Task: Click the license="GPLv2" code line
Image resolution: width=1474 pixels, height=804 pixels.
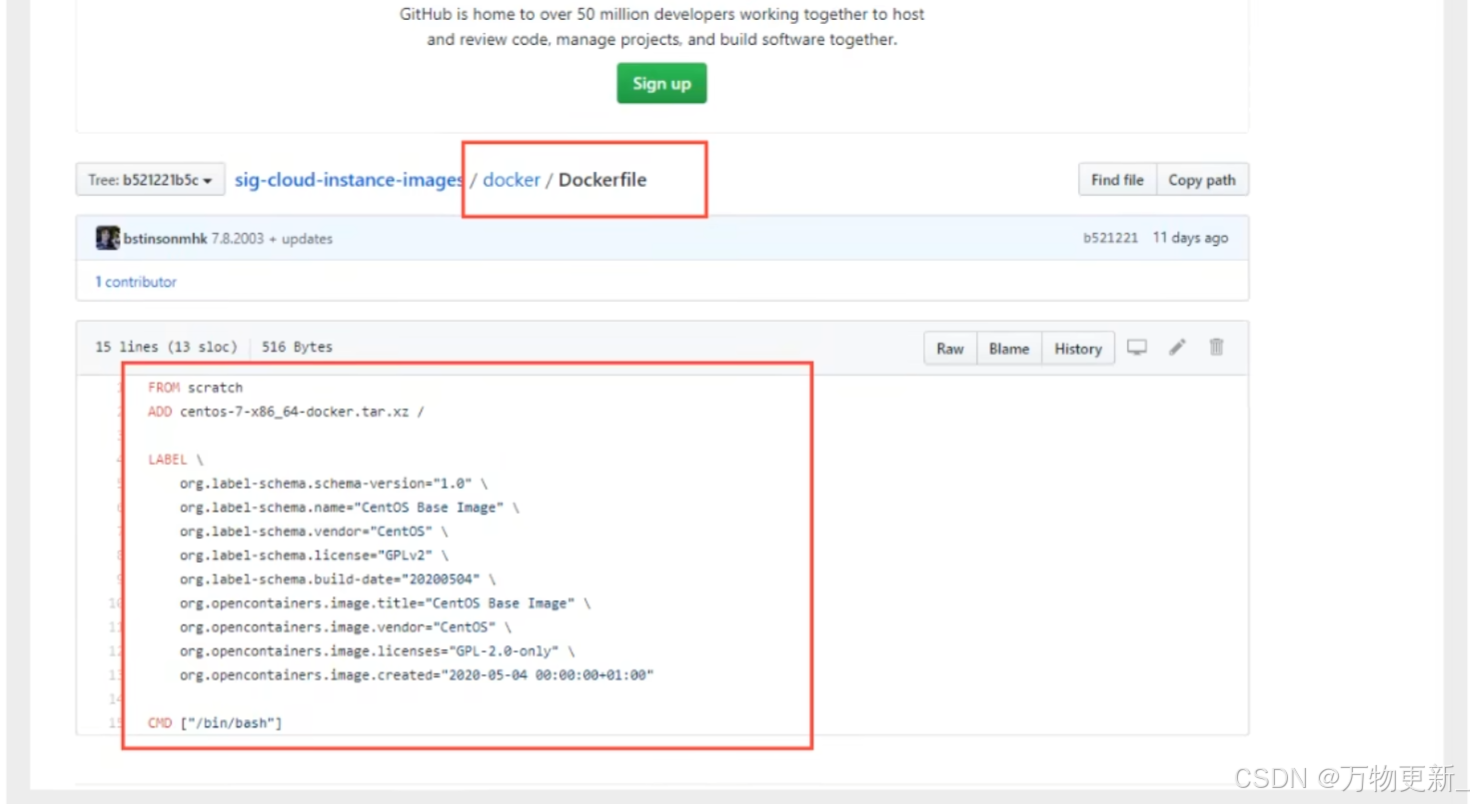Action: [314, 555]
